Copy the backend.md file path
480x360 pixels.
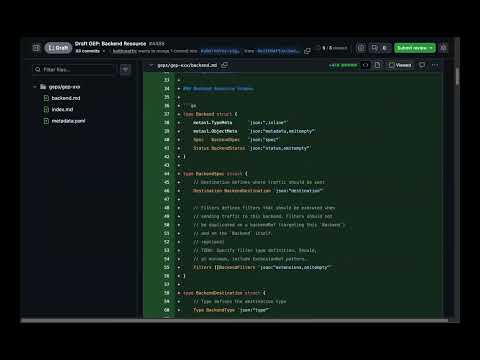pos(225,65)
